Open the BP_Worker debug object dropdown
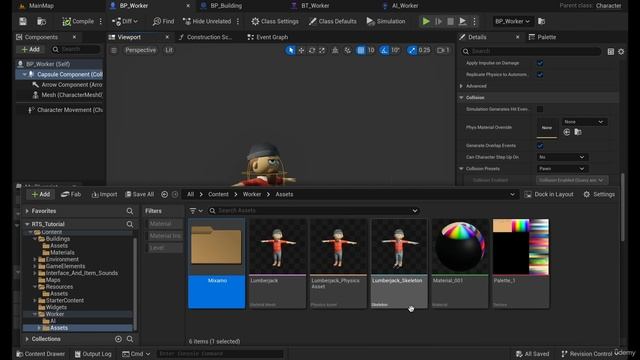 click(x=512, y=21)
